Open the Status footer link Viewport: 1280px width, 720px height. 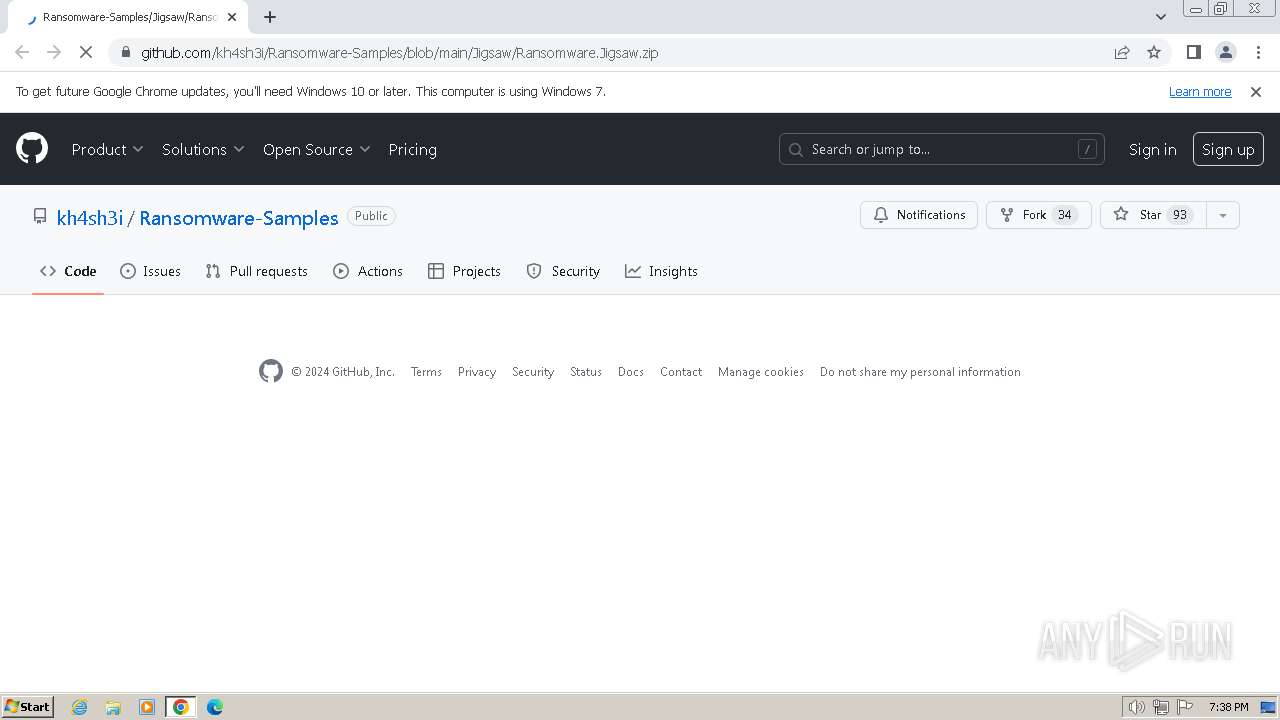pyautogui.click(x=586, y=372)
